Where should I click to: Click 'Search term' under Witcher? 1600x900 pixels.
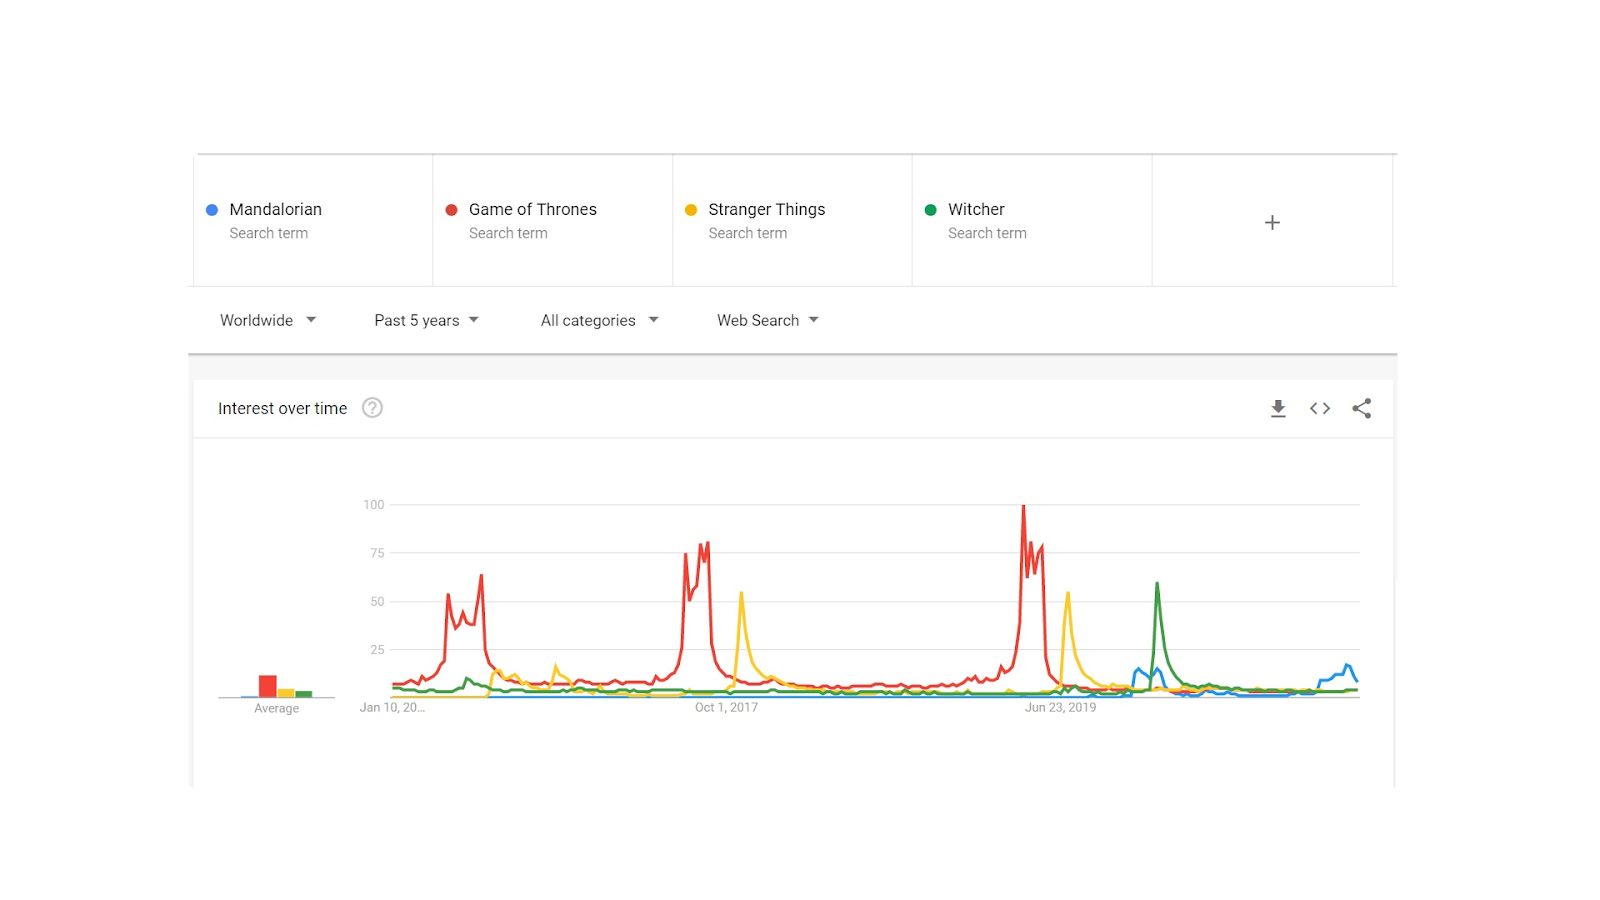pyautogui.click(x=988, y=233)
